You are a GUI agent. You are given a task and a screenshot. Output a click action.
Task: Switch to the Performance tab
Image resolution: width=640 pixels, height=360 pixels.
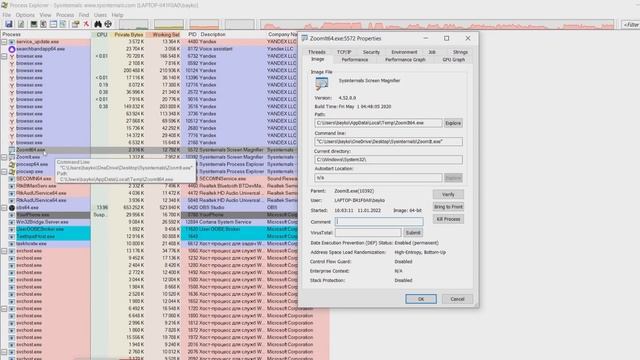pyautogui.click(x=355, y=60)
